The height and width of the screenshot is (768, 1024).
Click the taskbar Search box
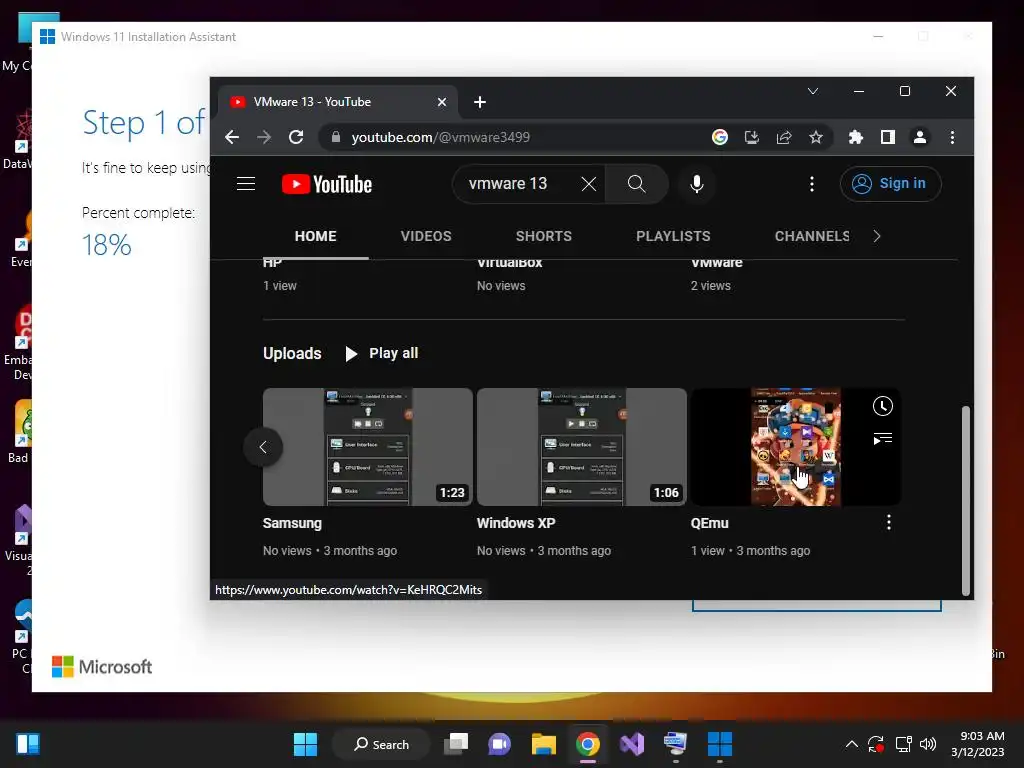(381, 744)
